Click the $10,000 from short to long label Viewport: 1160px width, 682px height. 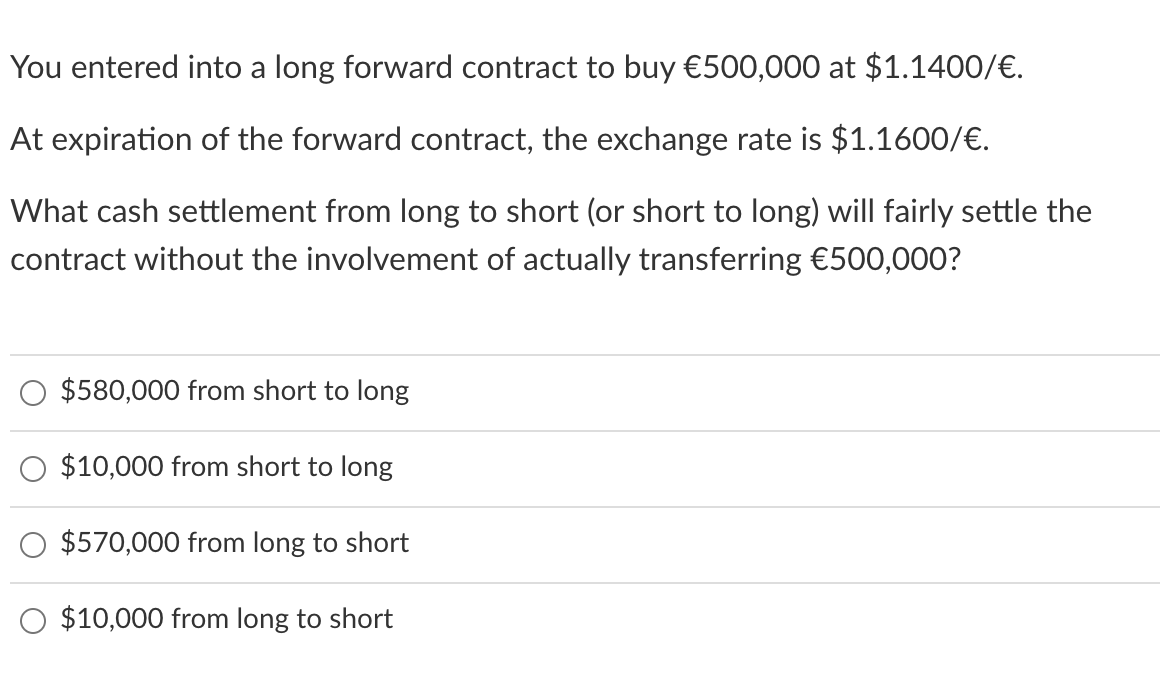pos(227,467)
